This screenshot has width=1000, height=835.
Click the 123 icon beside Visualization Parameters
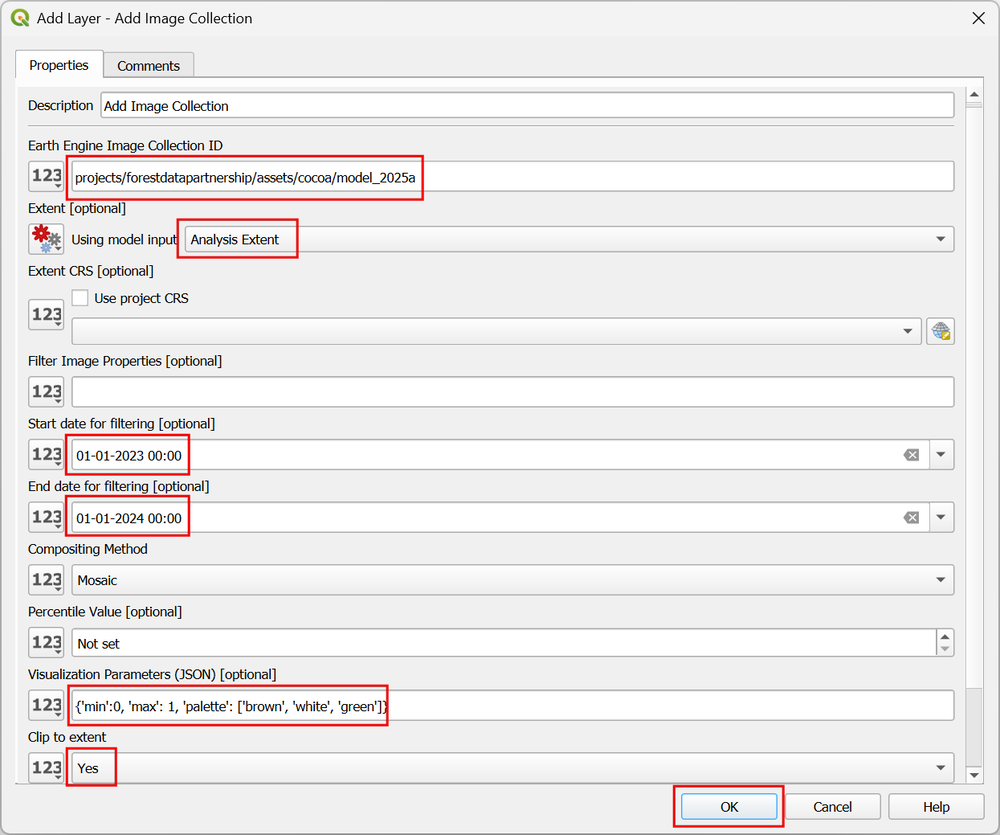pyautogui.click(x=46, y=705)
